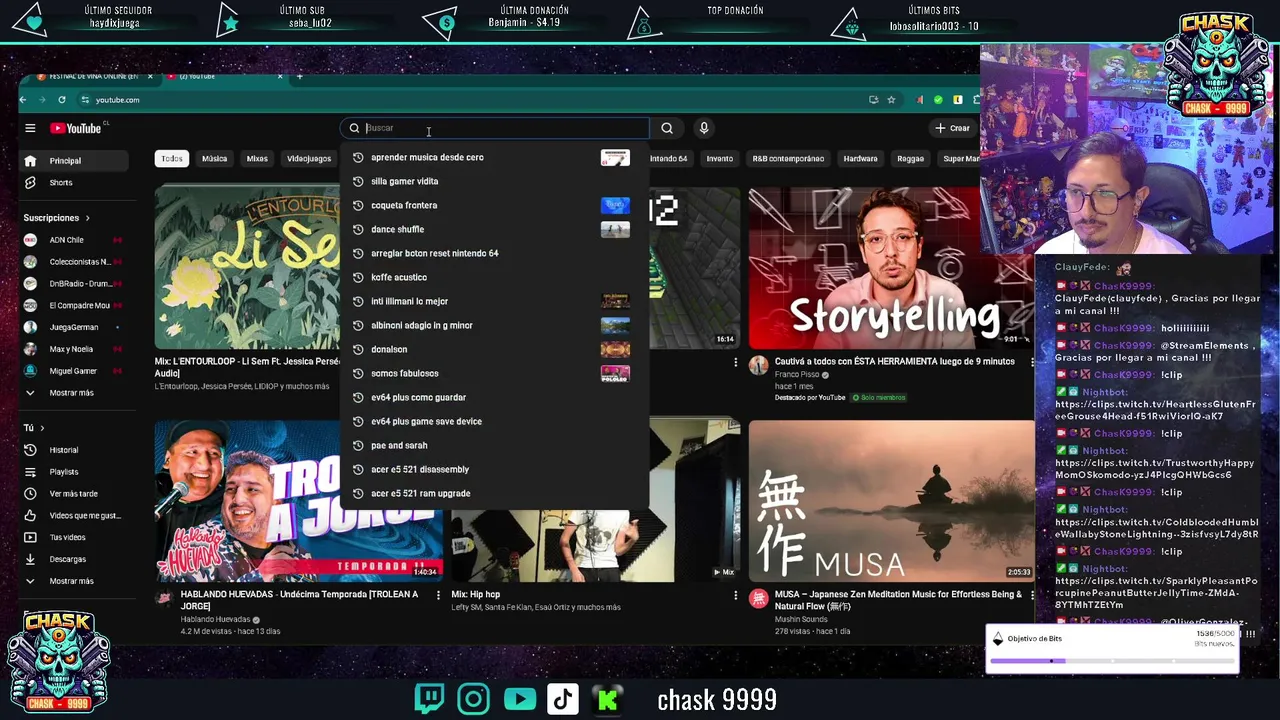The height and width of the screenshot is (720, 1280).
Task: Open Shorts from the sidebar
Action: (75, 182)
